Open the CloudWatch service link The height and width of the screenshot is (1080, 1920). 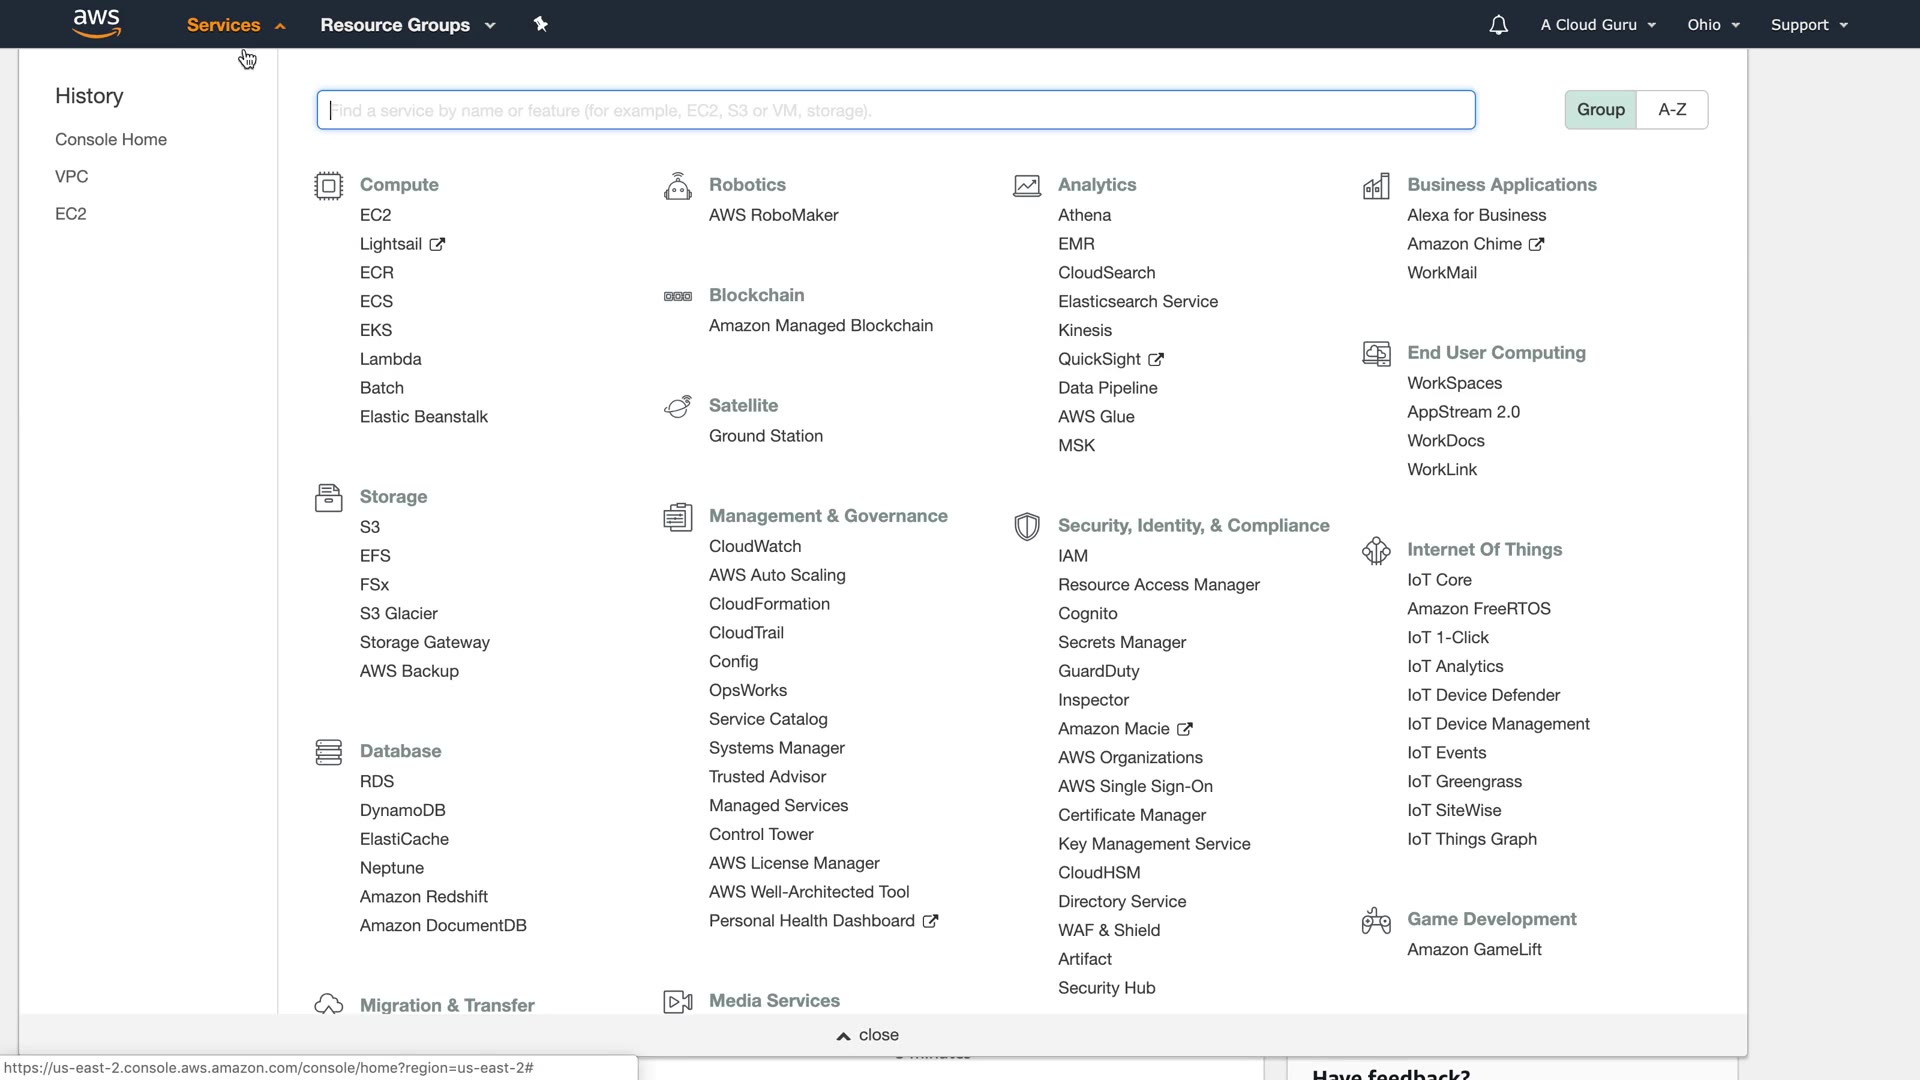[755, 547]
